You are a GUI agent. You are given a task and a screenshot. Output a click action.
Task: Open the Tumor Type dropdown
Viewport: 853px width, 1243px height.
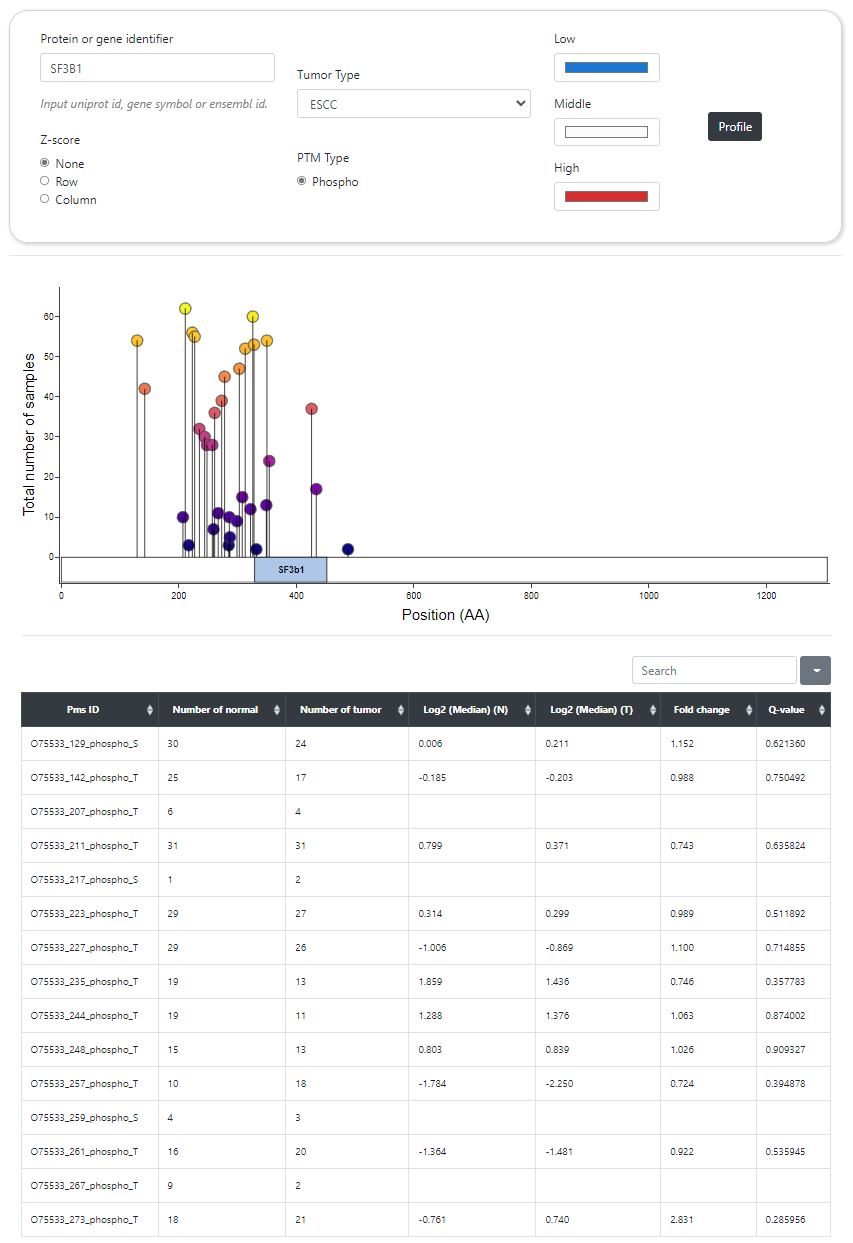[413, 103]
